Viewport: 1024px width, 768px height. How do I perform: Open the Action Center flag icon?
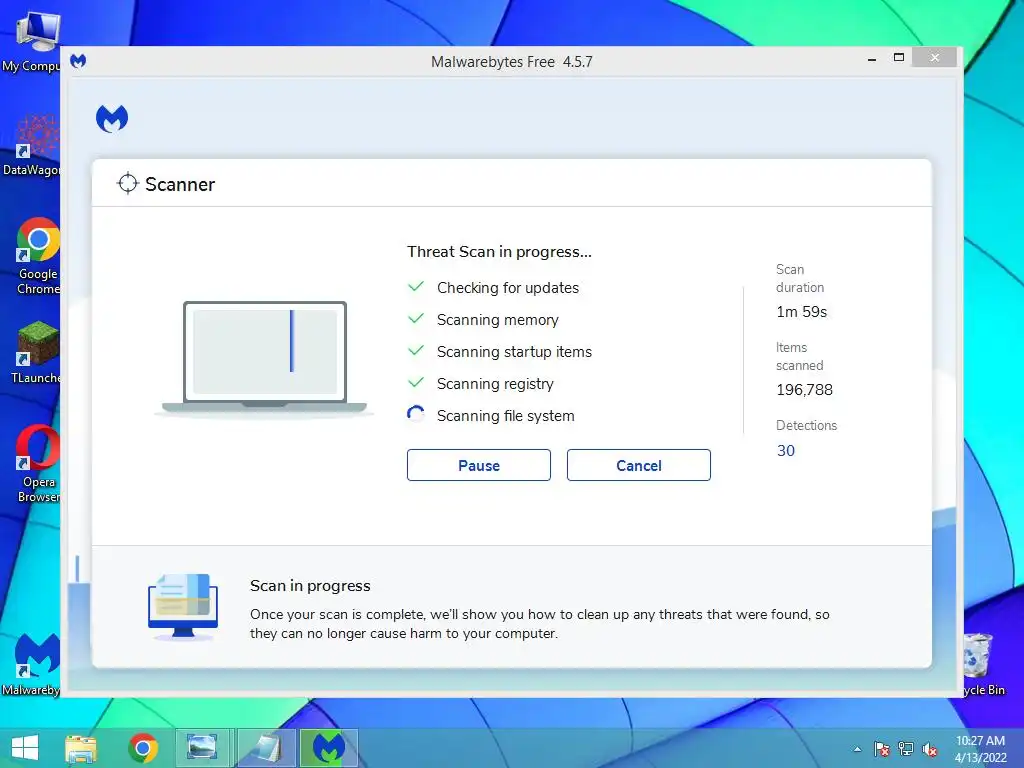[881, 749]
